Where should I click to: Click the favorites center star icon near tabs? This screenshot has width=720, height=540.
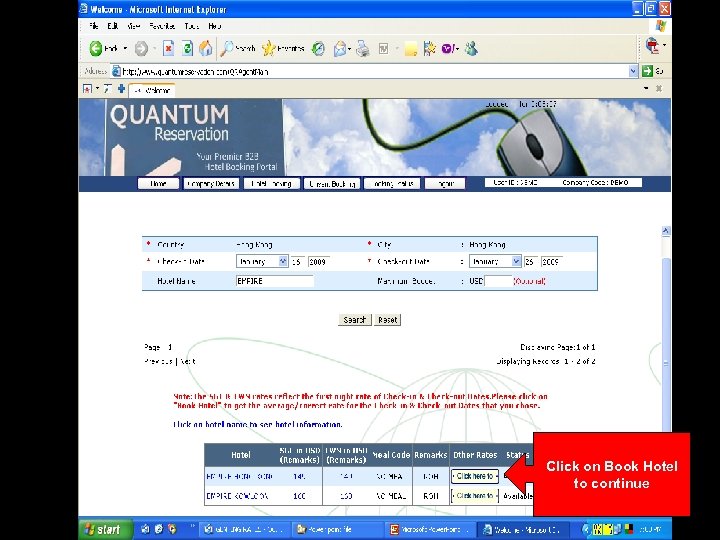(x=87, y=89)
